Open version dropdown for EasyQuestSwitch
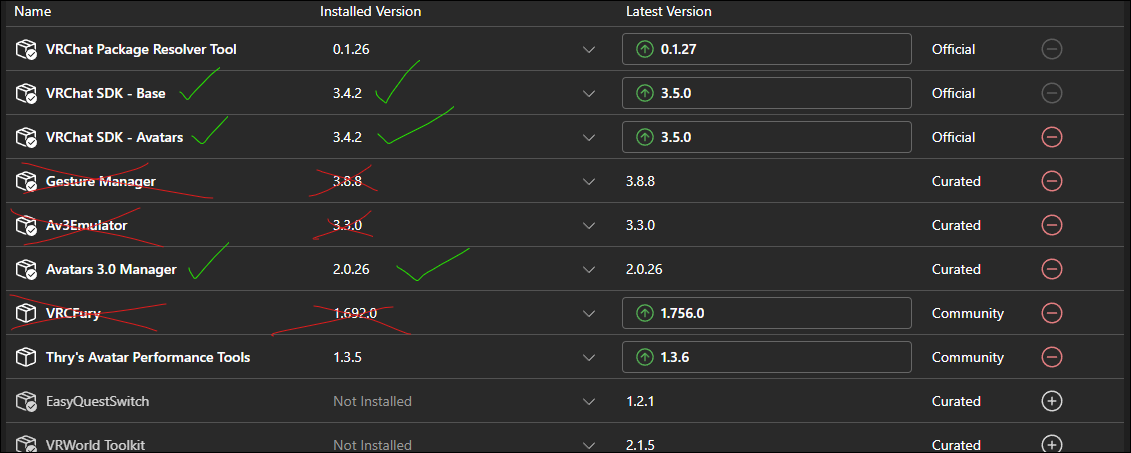 (589, 402)
